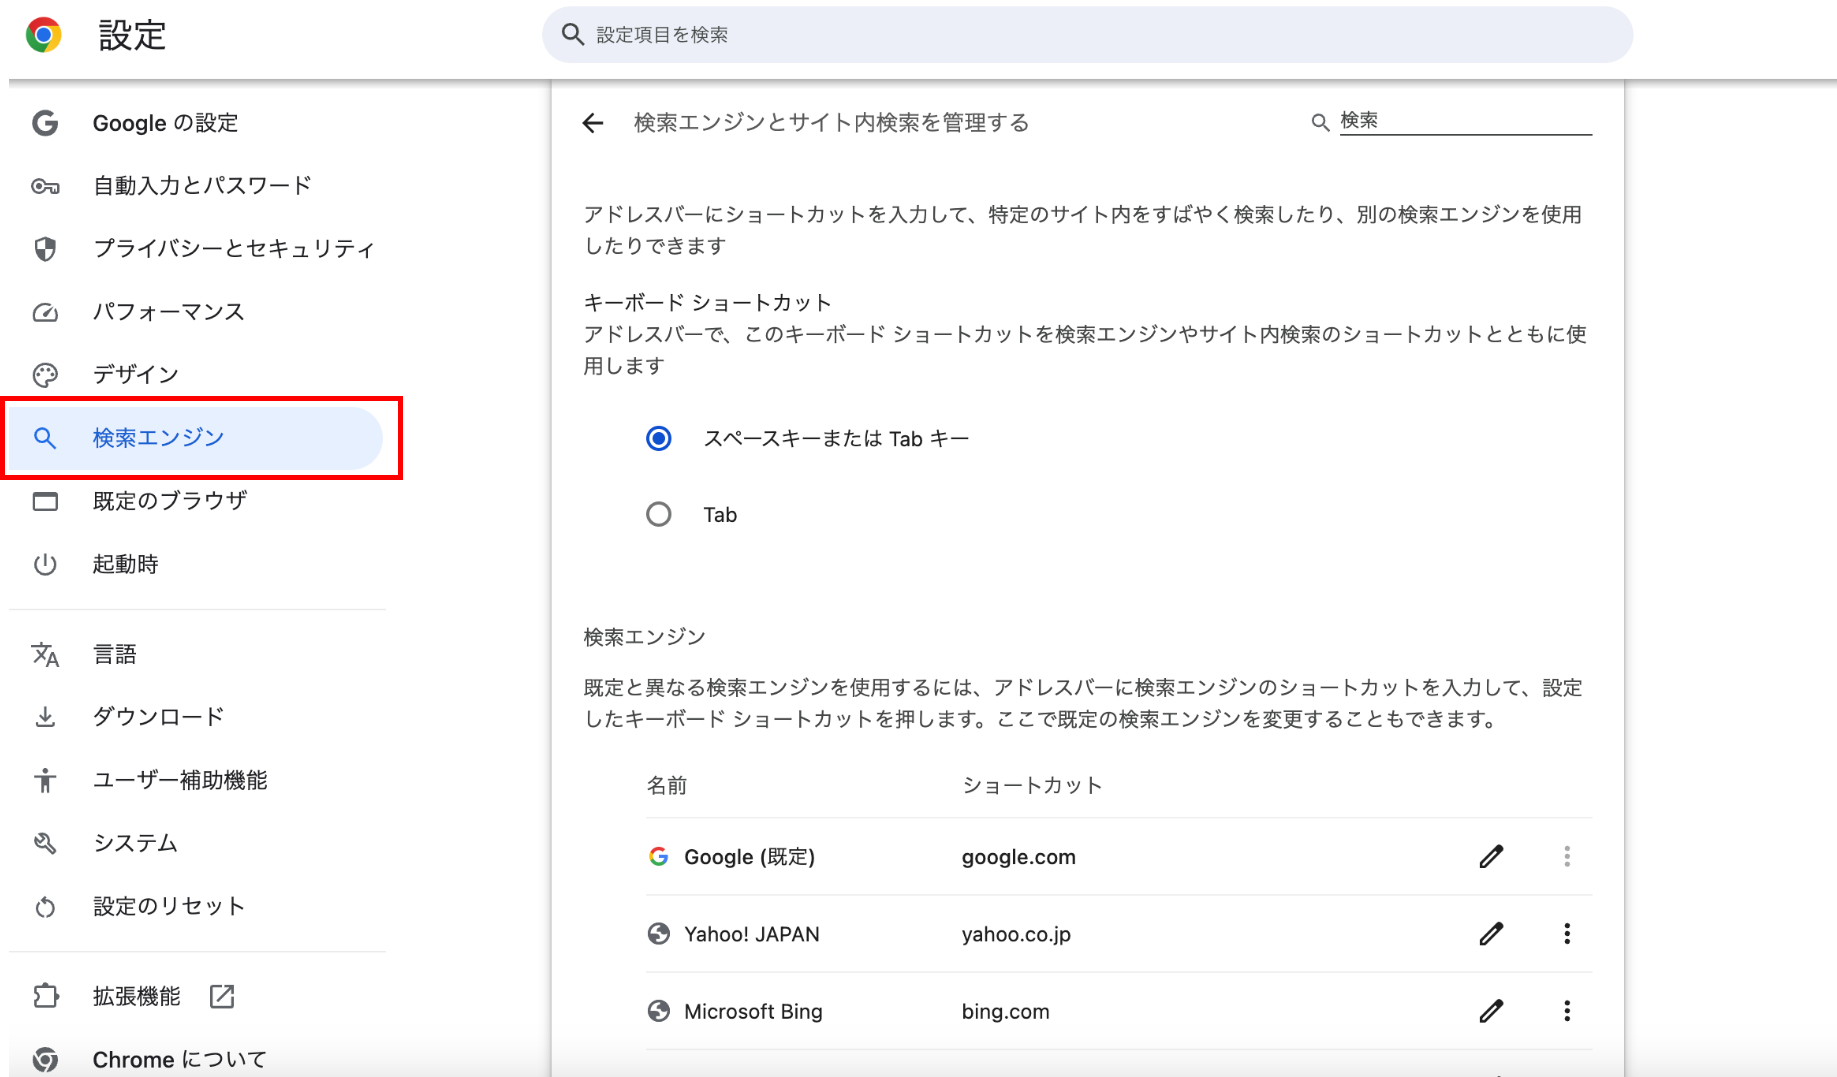Select the Tab only radio option
Image resolution: width=1837 pixels, height=1077 pixels.
pos(659,514)
